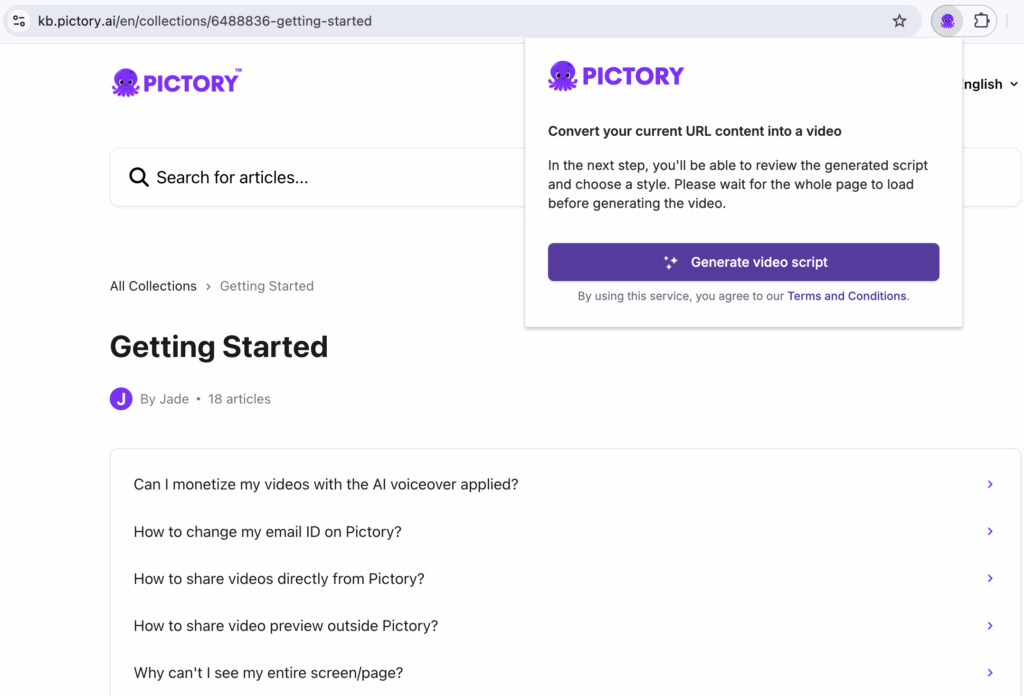Open the All Collections breadcrumb
This screenshot has width=1024, height=696.
153,285
